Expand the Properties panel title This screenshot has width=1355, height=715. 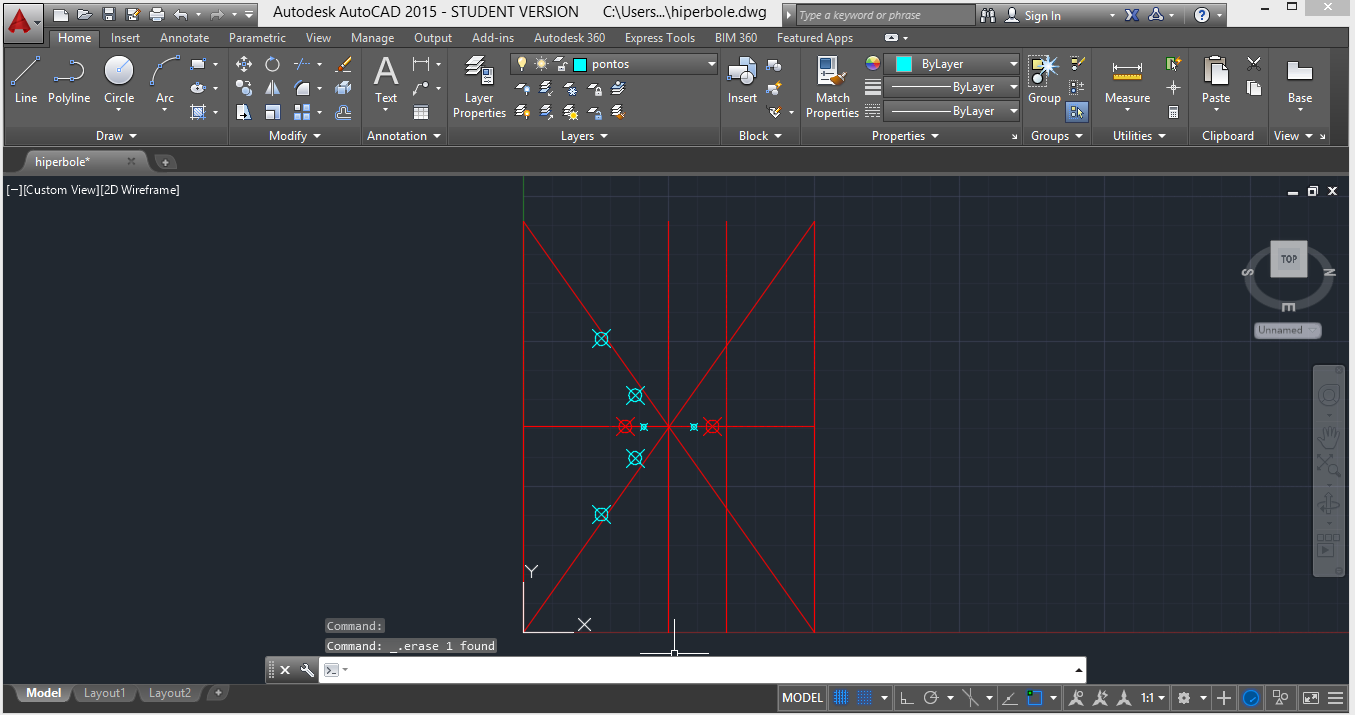click(x=906, y=136)
